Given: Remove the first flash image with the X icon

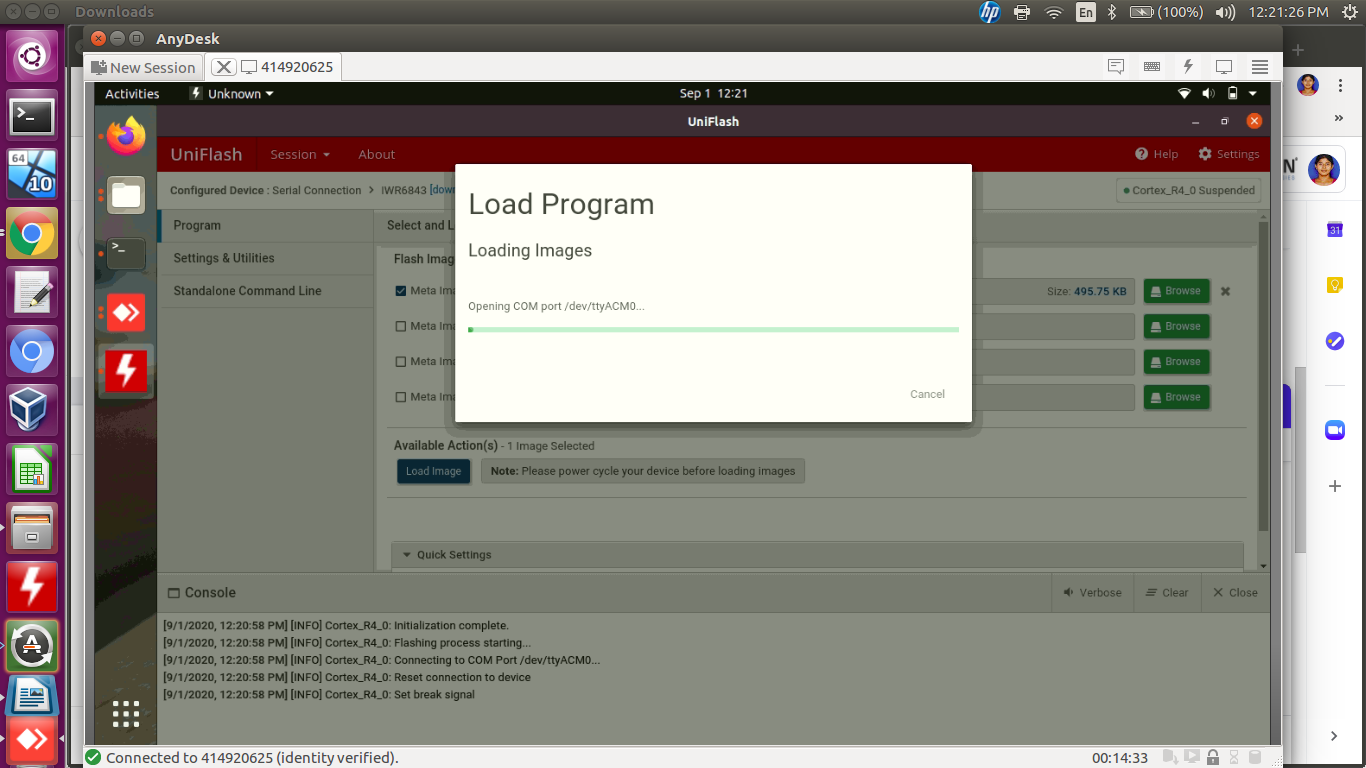Looking at the screenshot, I should [1225, 291].
